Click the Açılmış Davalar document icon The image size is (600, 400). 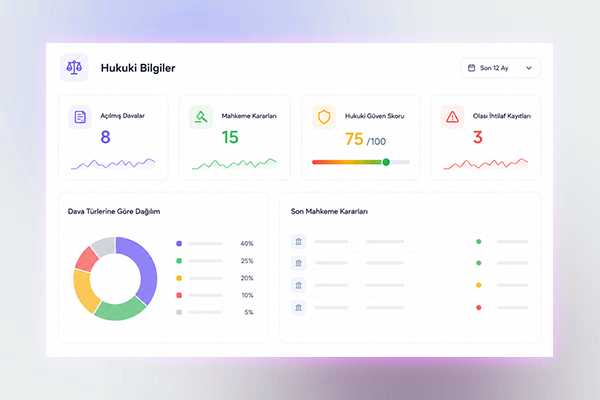click(x=80, y=117)
